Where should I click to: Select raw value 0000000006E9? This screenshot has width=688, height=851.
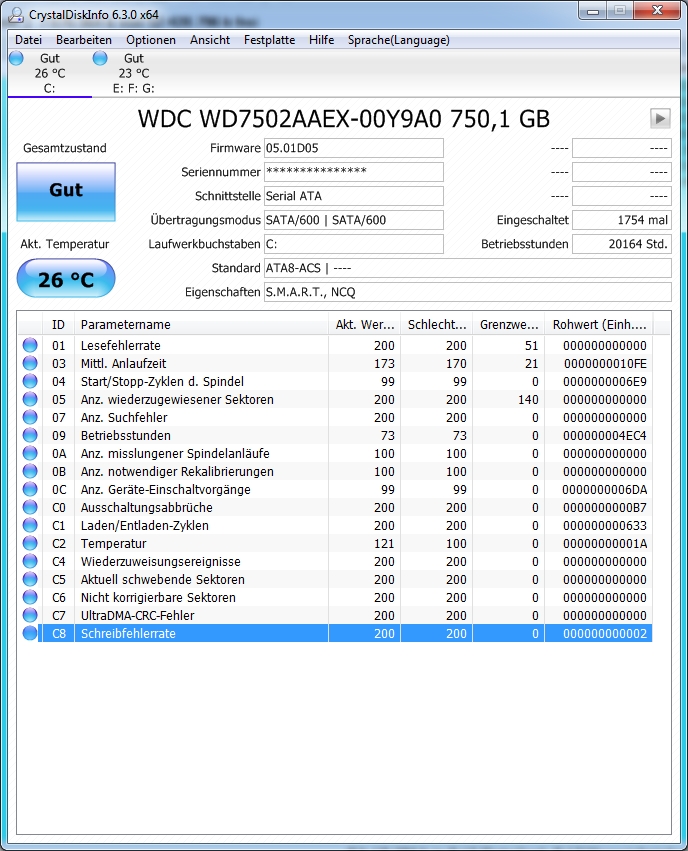coord(604,382)
